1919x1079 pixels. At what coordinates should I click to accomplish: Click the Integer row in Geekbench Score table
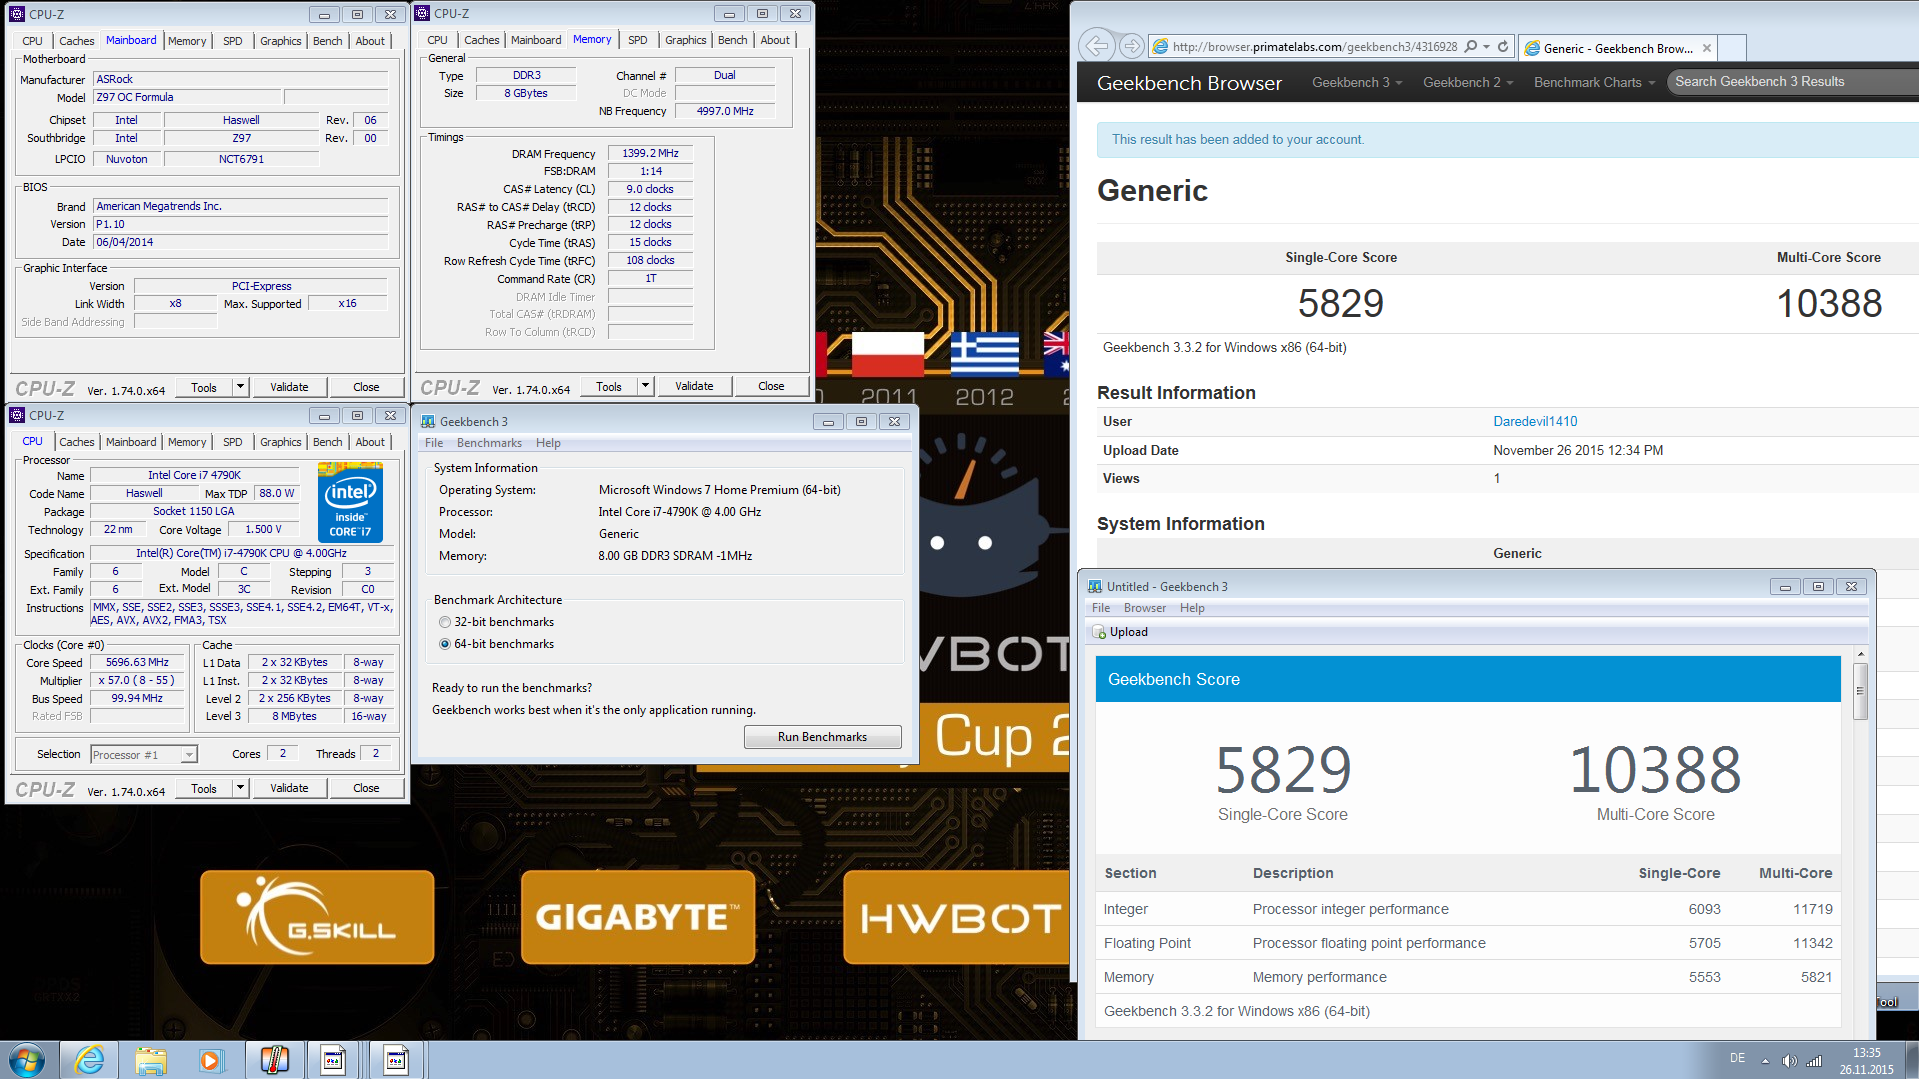click(1468, 909)
